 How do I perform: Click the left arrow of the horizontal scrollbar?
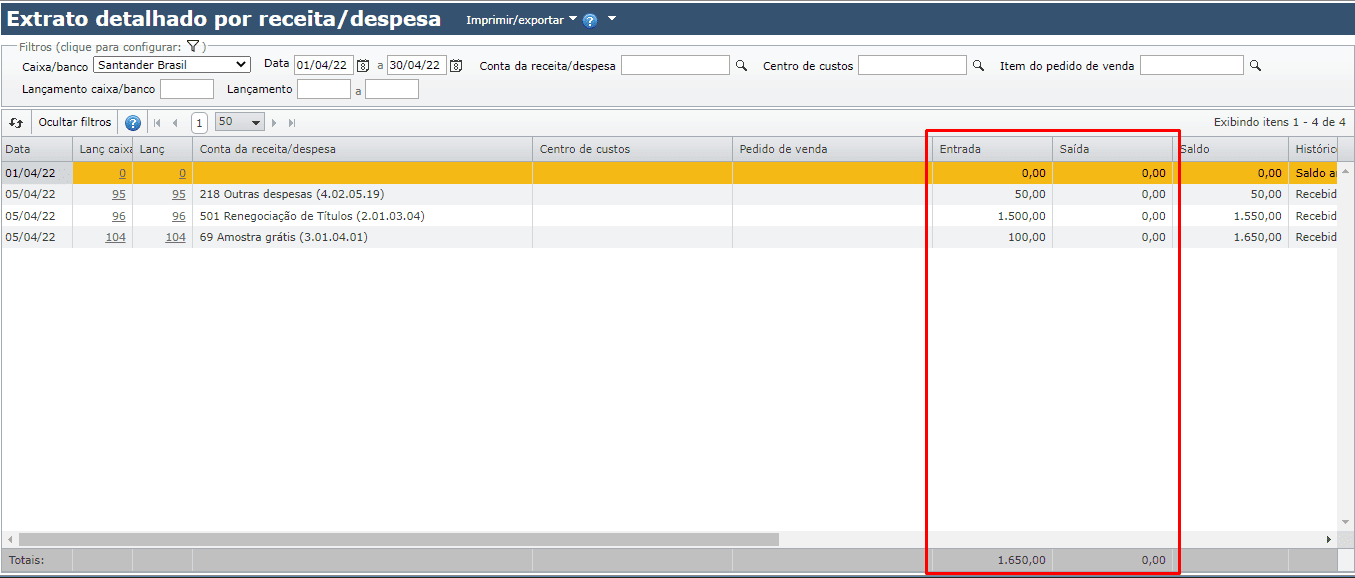(9, 539)
